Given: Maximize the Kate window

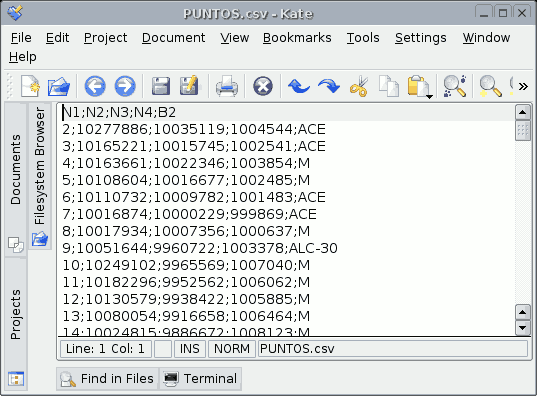Looking at the screenshot, I should [502, 13].
